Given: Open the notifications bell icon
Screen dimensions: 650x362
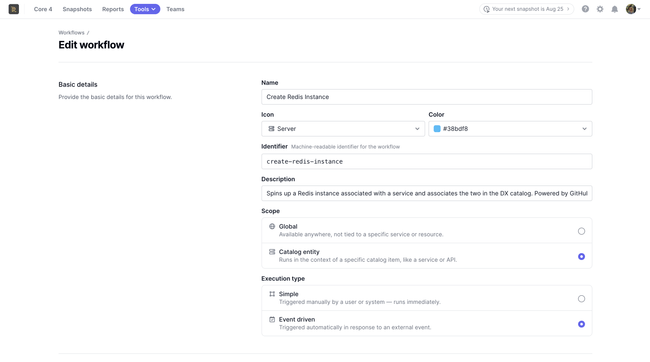Looking at the screenshot, I should [x=614, y=9].
